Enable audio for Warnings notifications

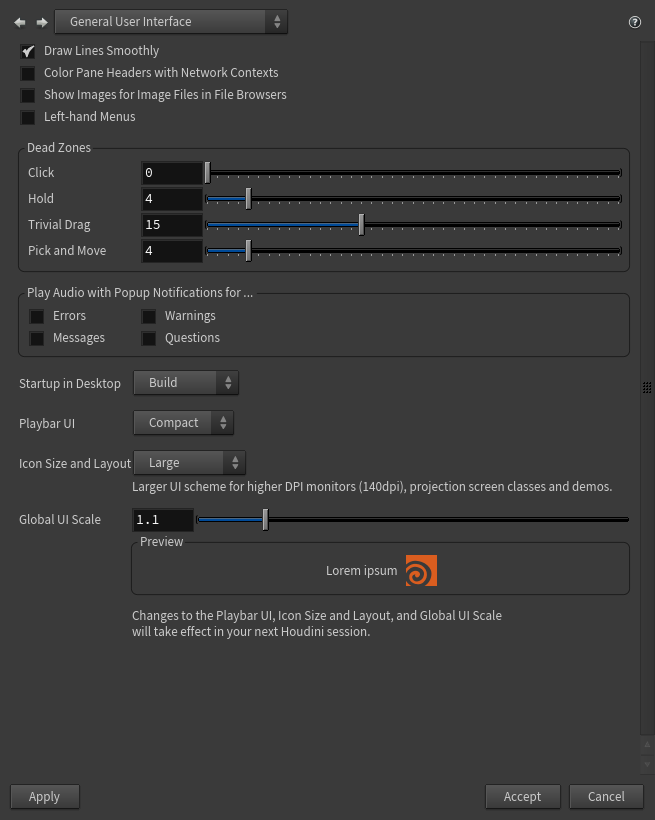(x=149, y=316)
